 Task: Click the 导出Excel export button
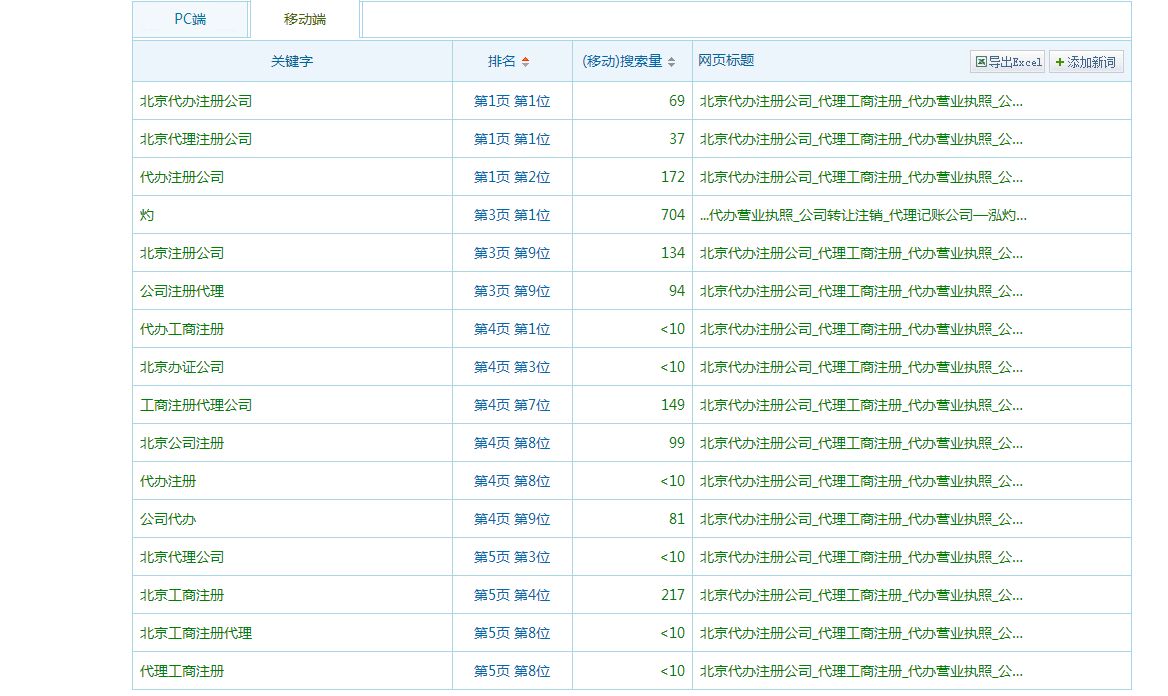(1007, 62)
